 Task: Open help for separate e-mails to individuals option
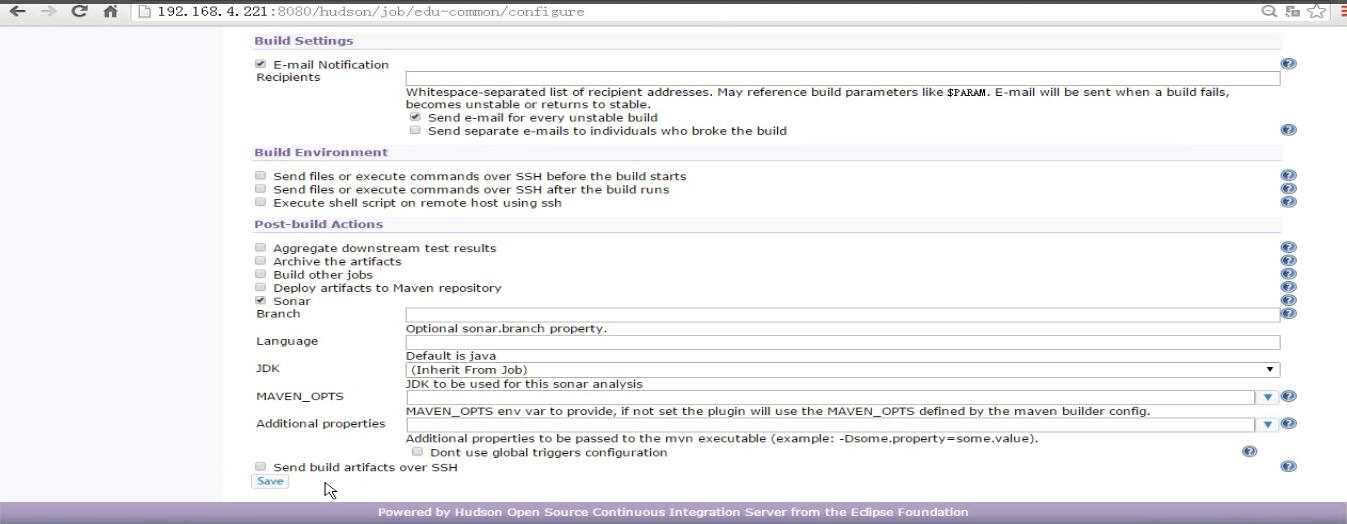1288,130
